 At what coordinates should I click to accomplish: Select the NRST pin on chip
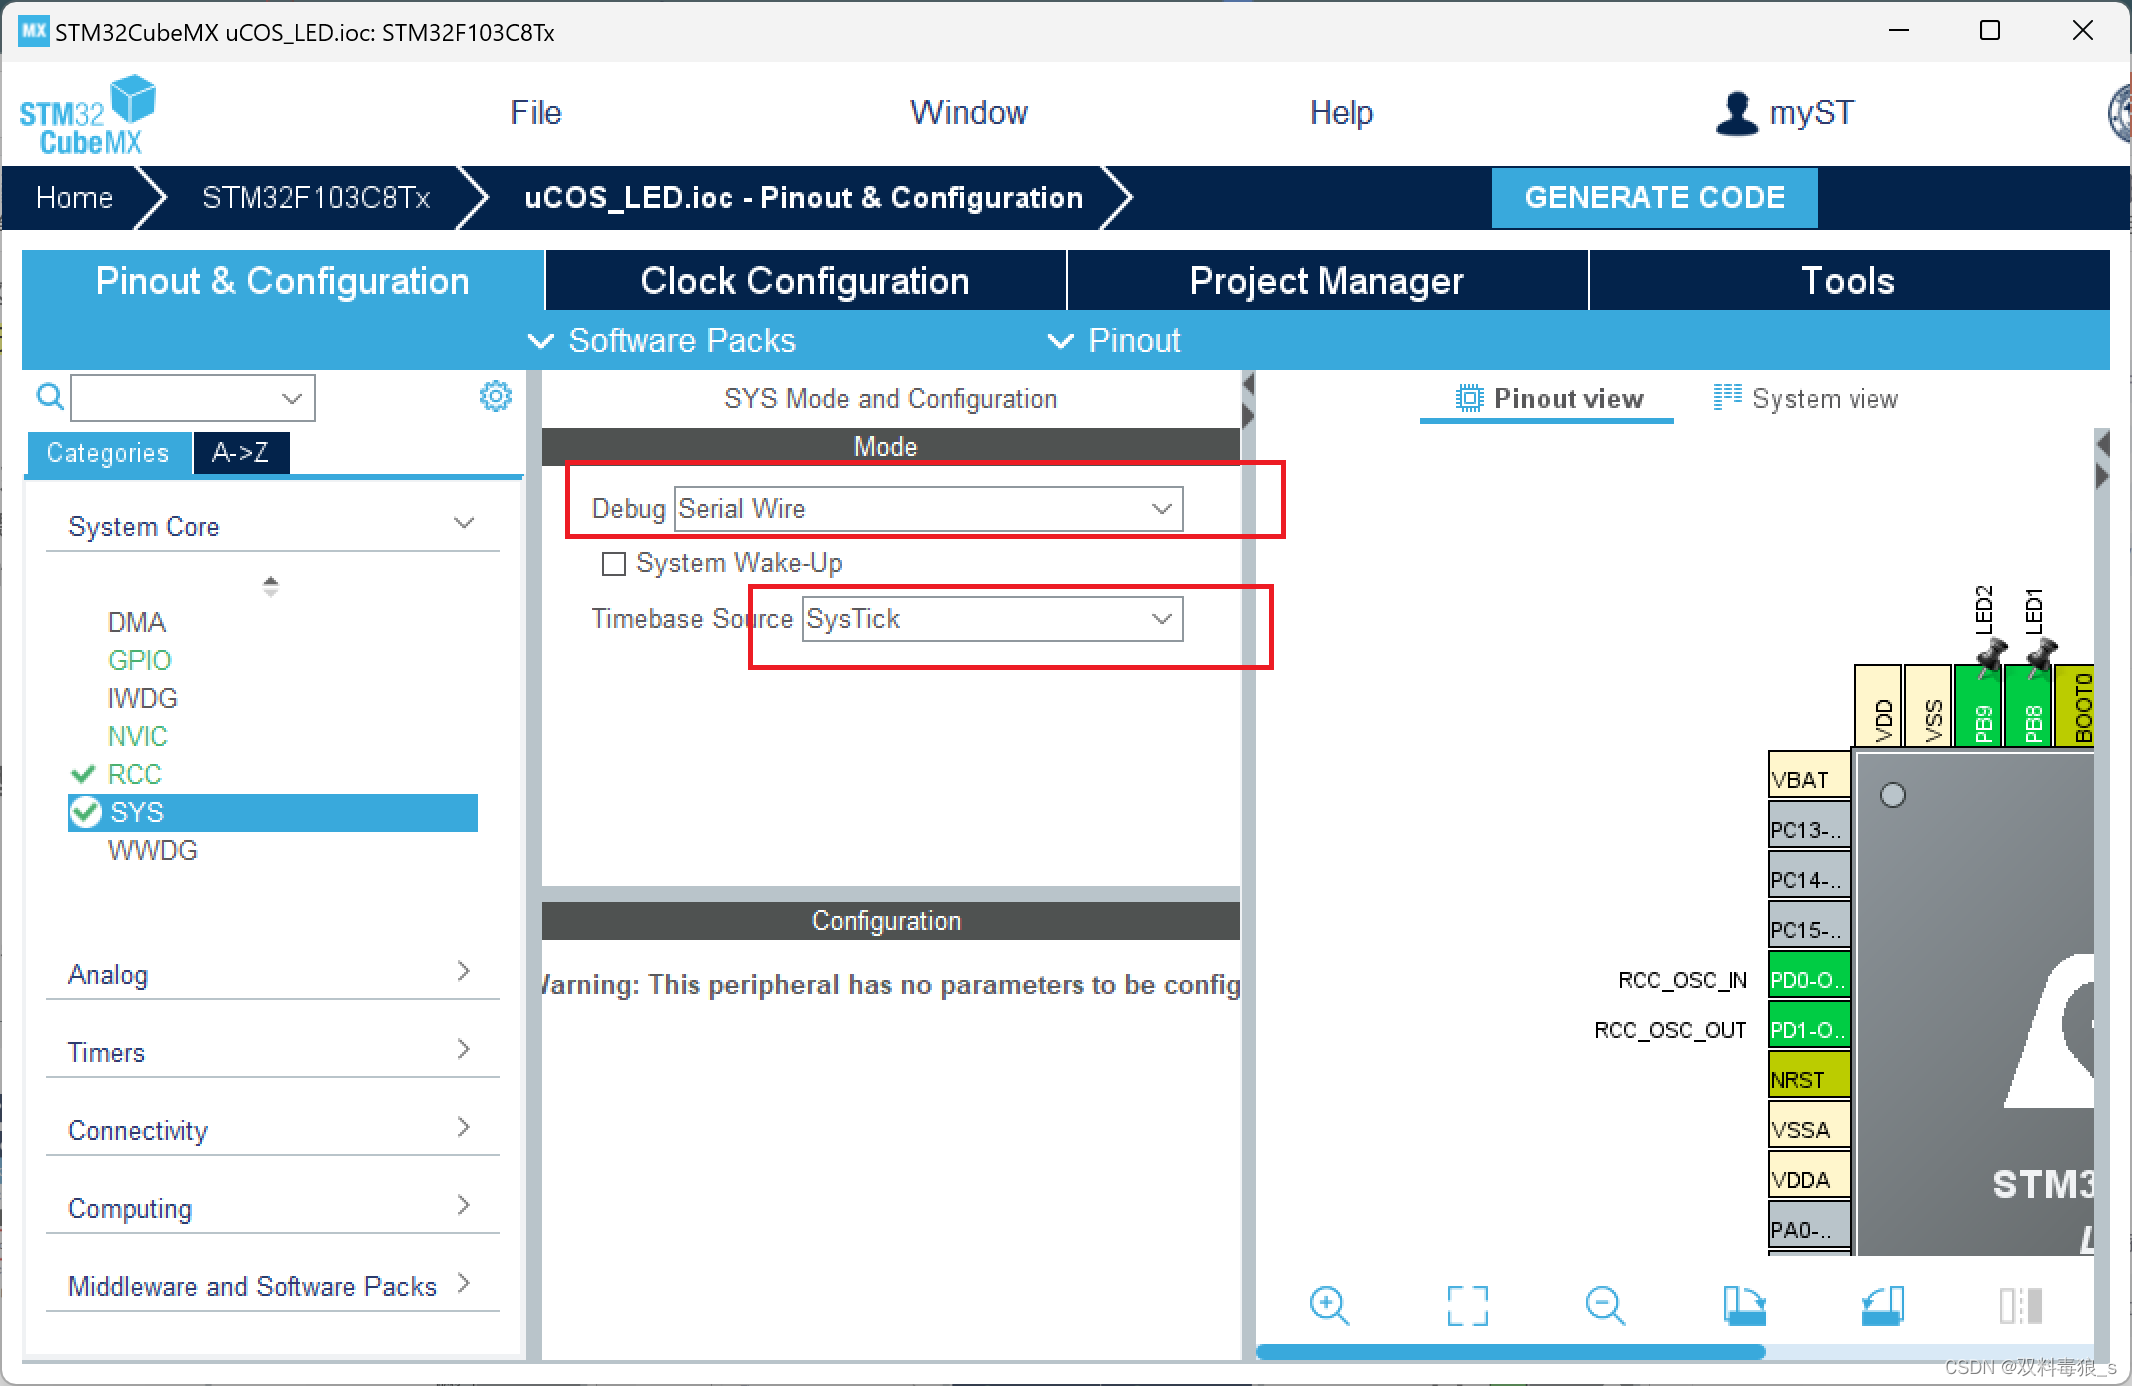(1809, 1076)
